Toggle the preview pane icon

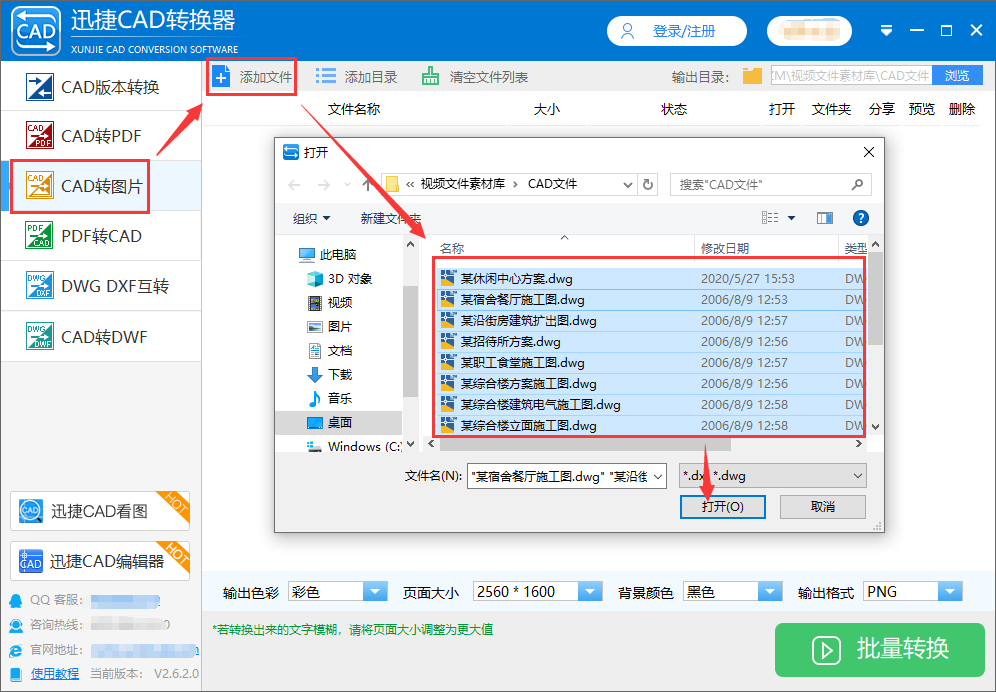(x=824, y=218)
